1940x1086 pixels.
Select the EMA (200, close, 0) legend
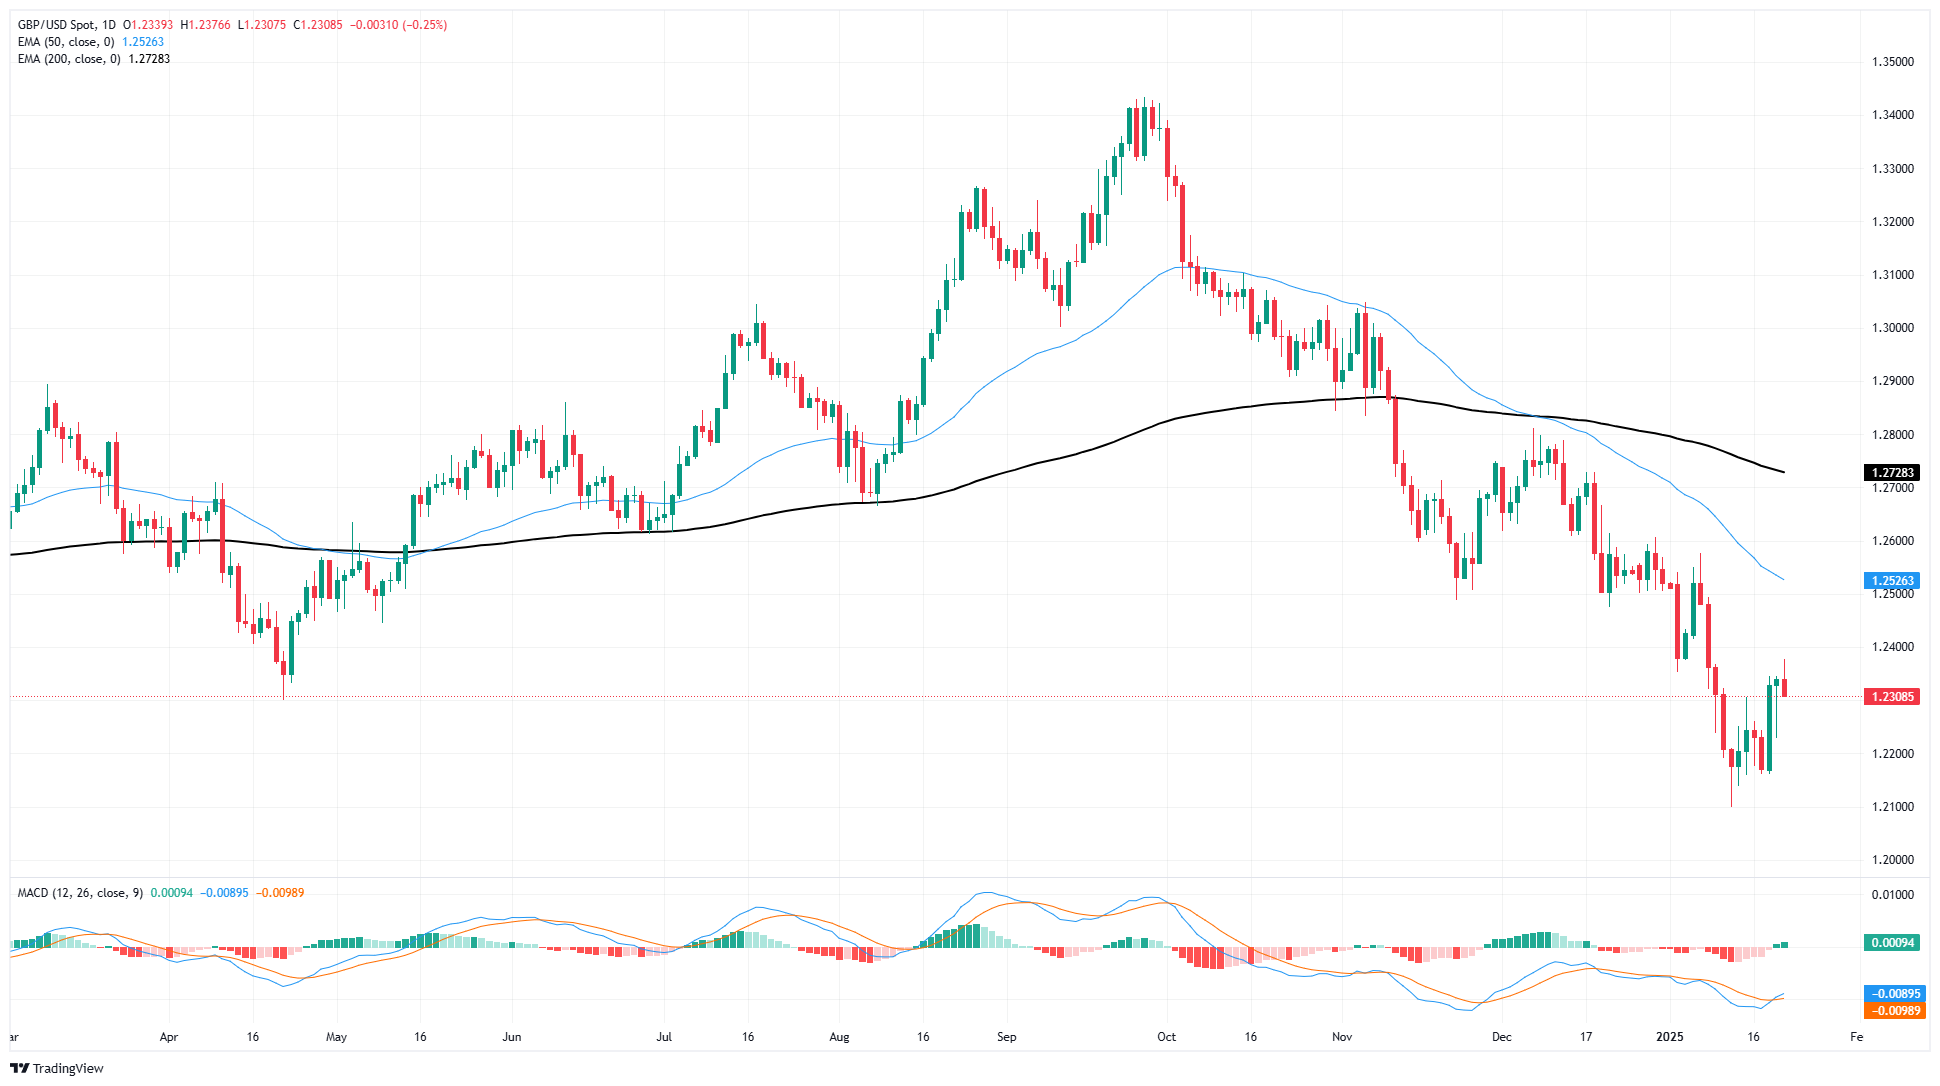click(69, 59)
